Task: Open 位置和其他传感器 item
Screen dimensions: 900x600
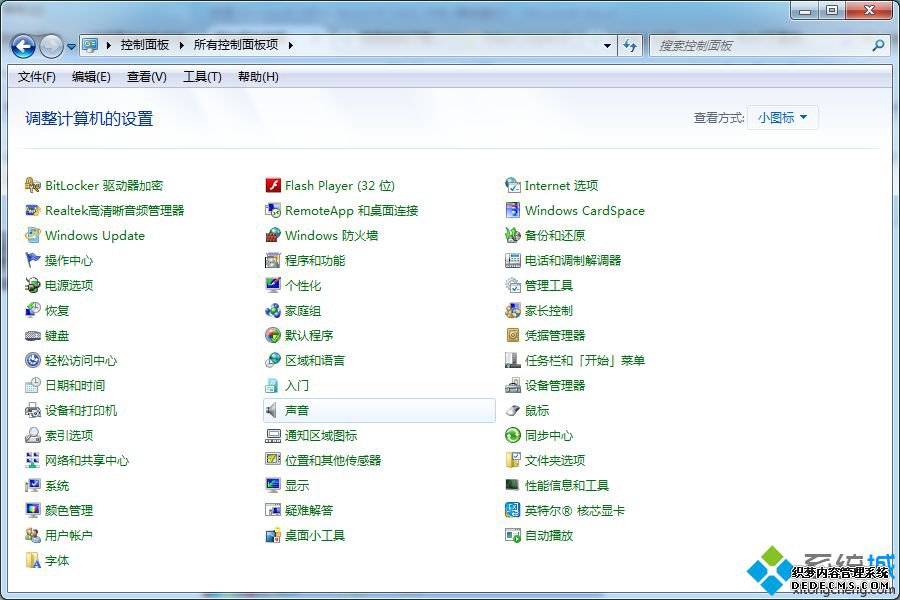Action: tap(323, 460)
